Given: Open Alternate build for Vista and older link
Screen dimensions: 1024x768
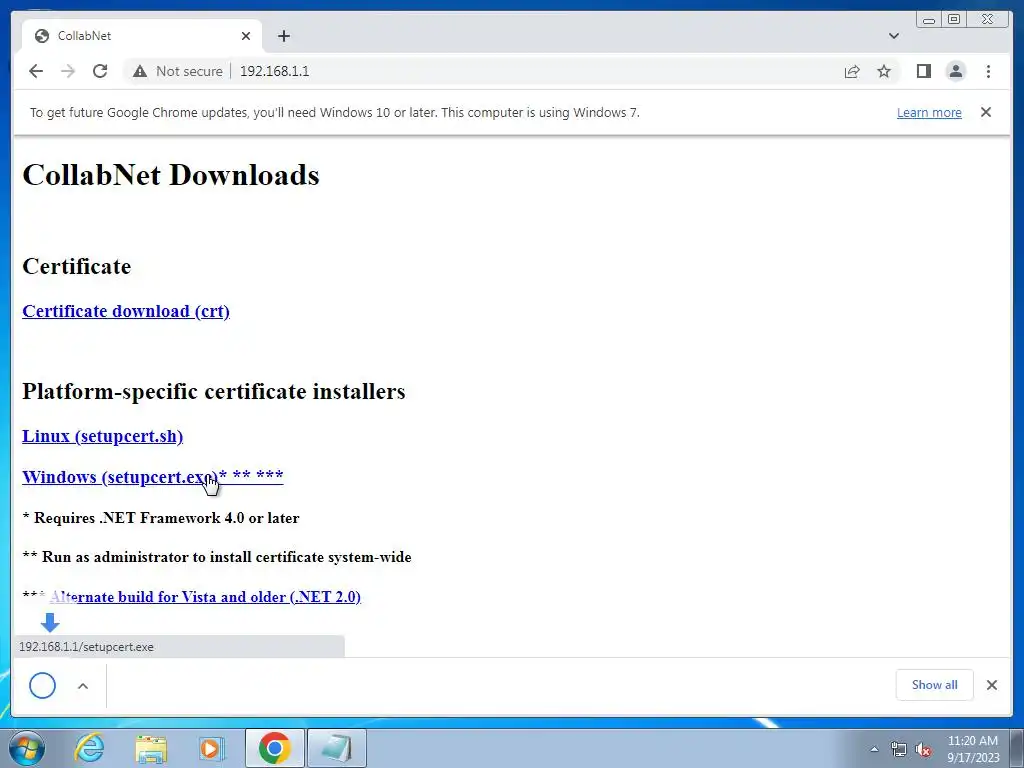Looking at the screenshot, I should click(205, 596).
